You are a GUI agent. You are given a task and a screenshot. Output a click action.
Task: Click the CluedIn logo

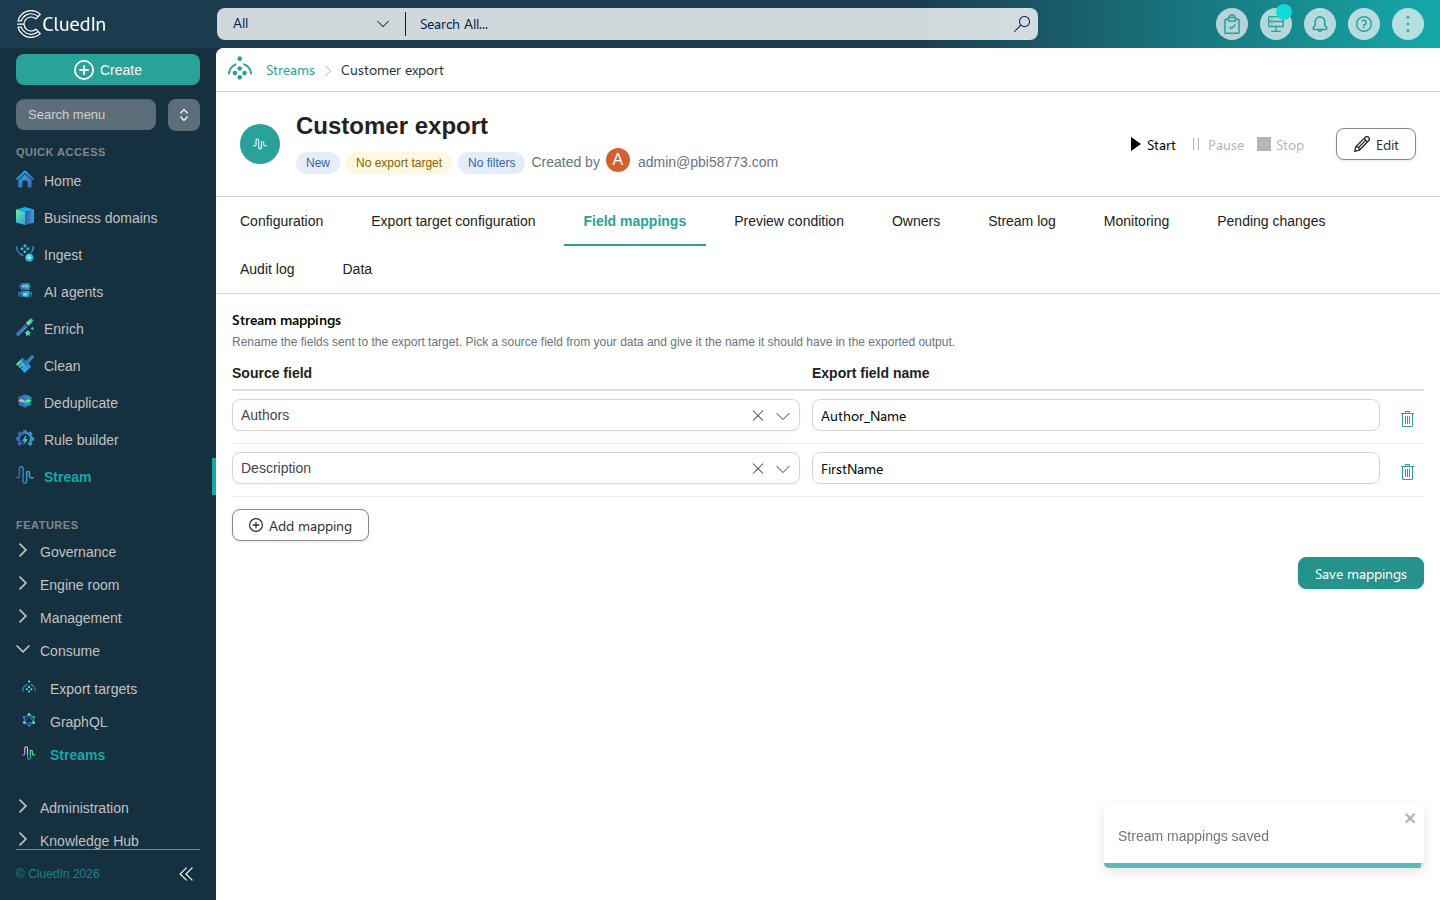pos(62,24)
